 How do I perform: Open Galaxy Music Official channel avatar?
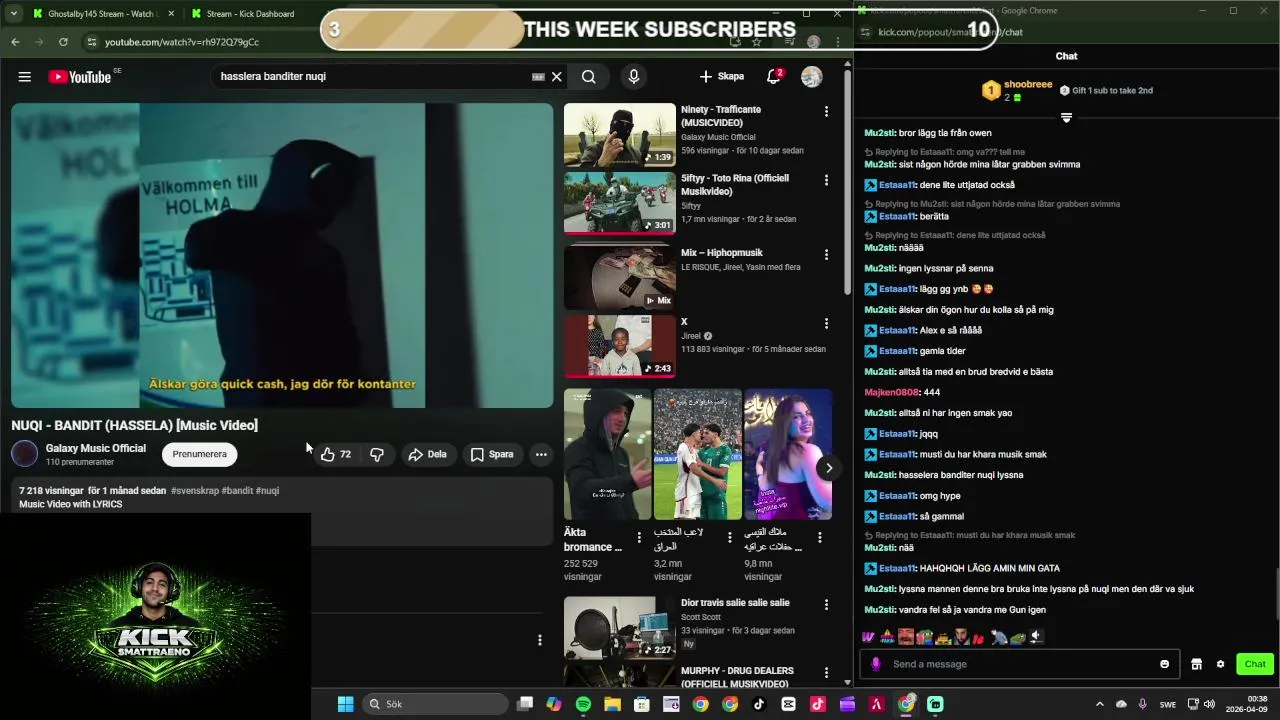(x=25, y=454)
